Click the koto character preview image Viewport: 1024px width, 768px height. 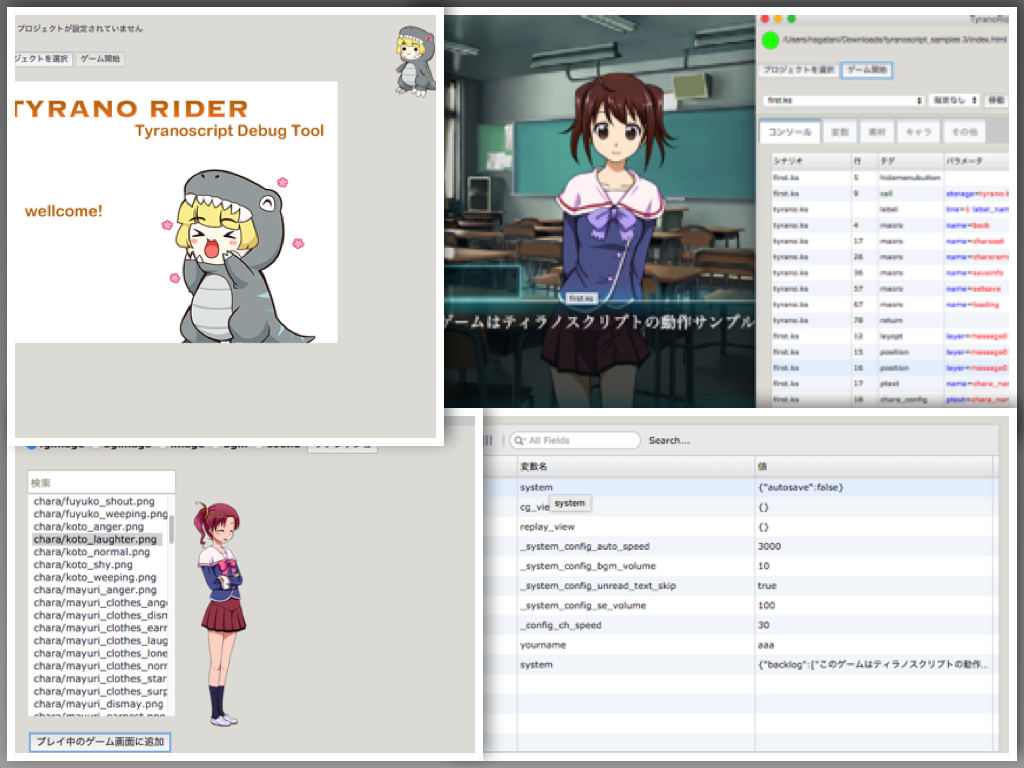point(221,613)
